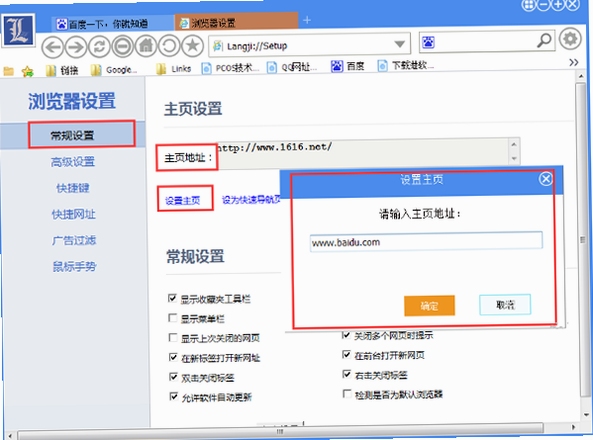The height and width of the screenshot is (440, 593).
Task: Click the Back navigation arrow
Action: coord(53,47)
